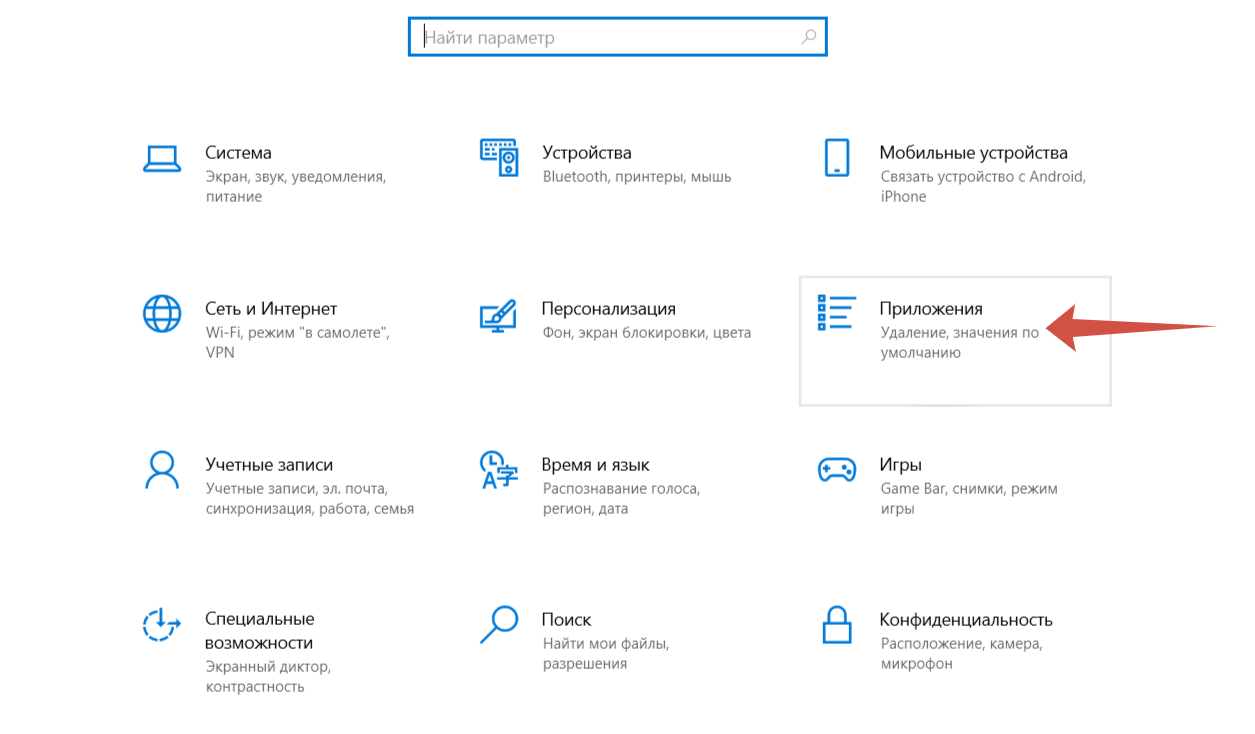
Task: Click the monitor and brush icon for Персонализация
Action: (498, 314)
